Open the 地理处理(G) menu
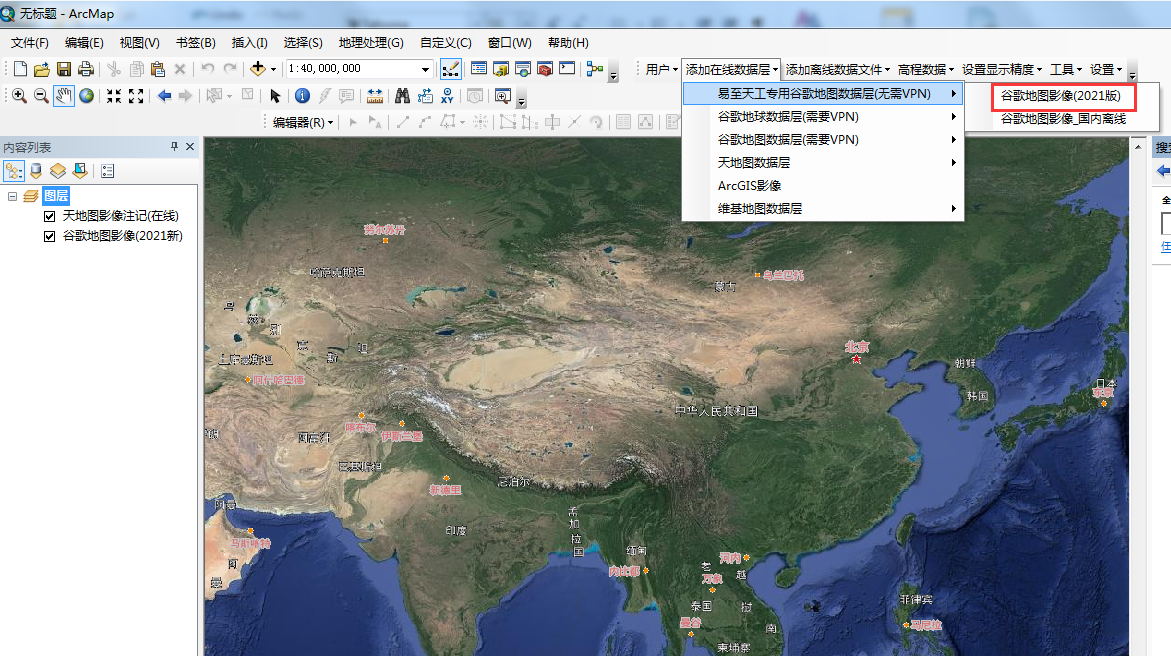 [370, 43]
